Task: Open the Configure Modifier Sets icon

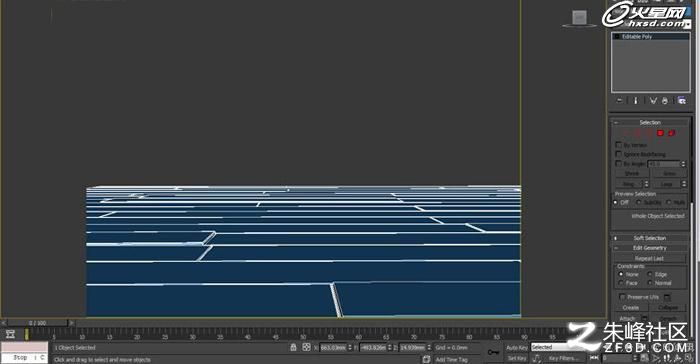Action: [x=682, y=101]
